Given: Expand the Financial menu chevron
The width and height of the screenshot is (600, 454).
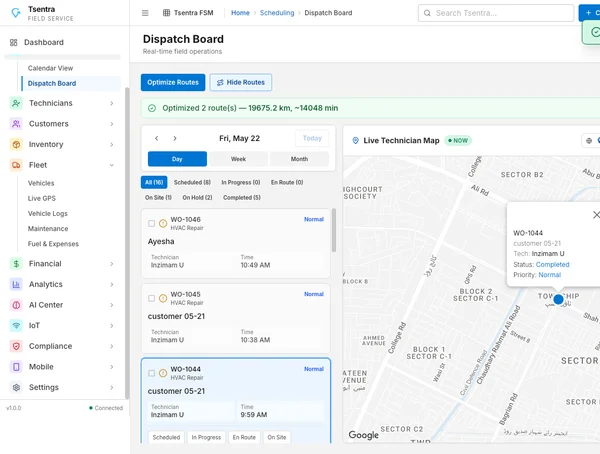Looking at the screenshot, I should (x=112, y=264).
